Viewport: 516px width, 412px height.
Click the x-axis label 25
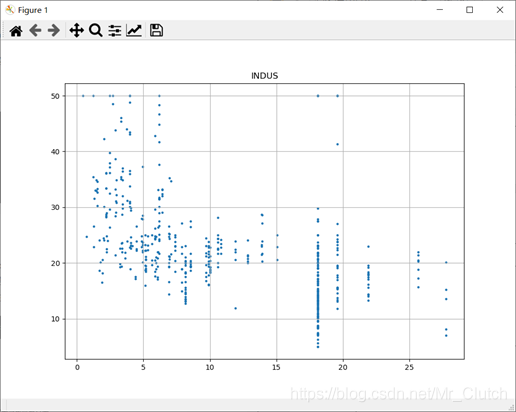click(409, 367)
